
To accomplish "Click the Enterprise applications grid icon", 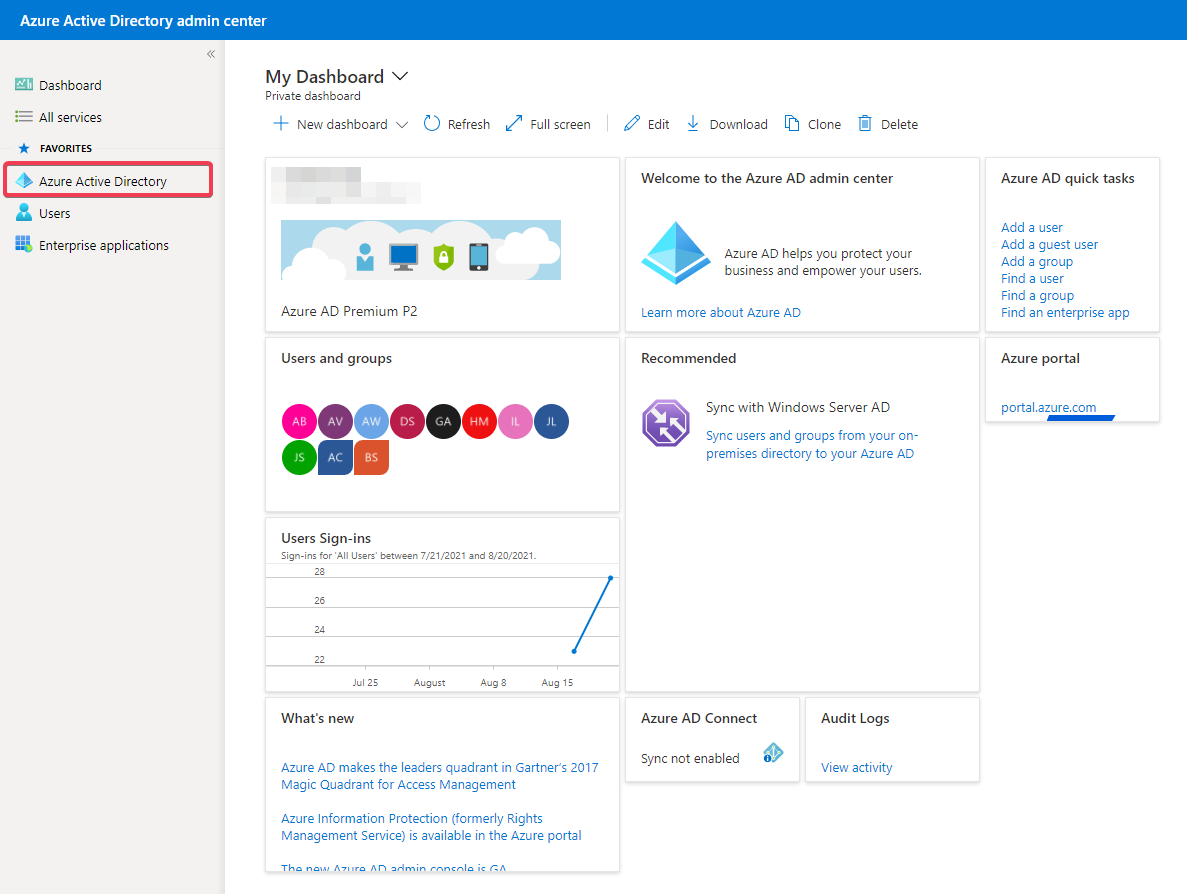I will (24, 245).
